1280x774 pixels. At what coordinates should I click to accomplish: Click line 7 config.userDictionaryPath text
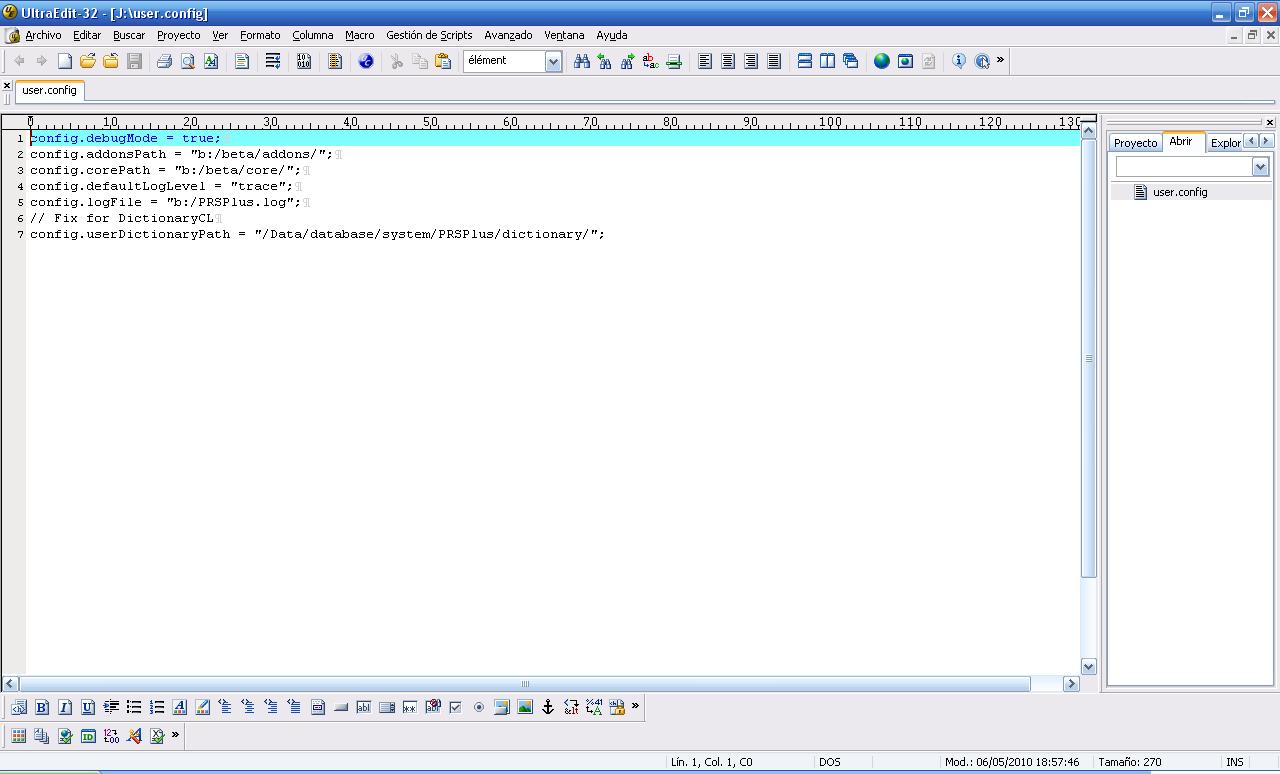[317, 234]
